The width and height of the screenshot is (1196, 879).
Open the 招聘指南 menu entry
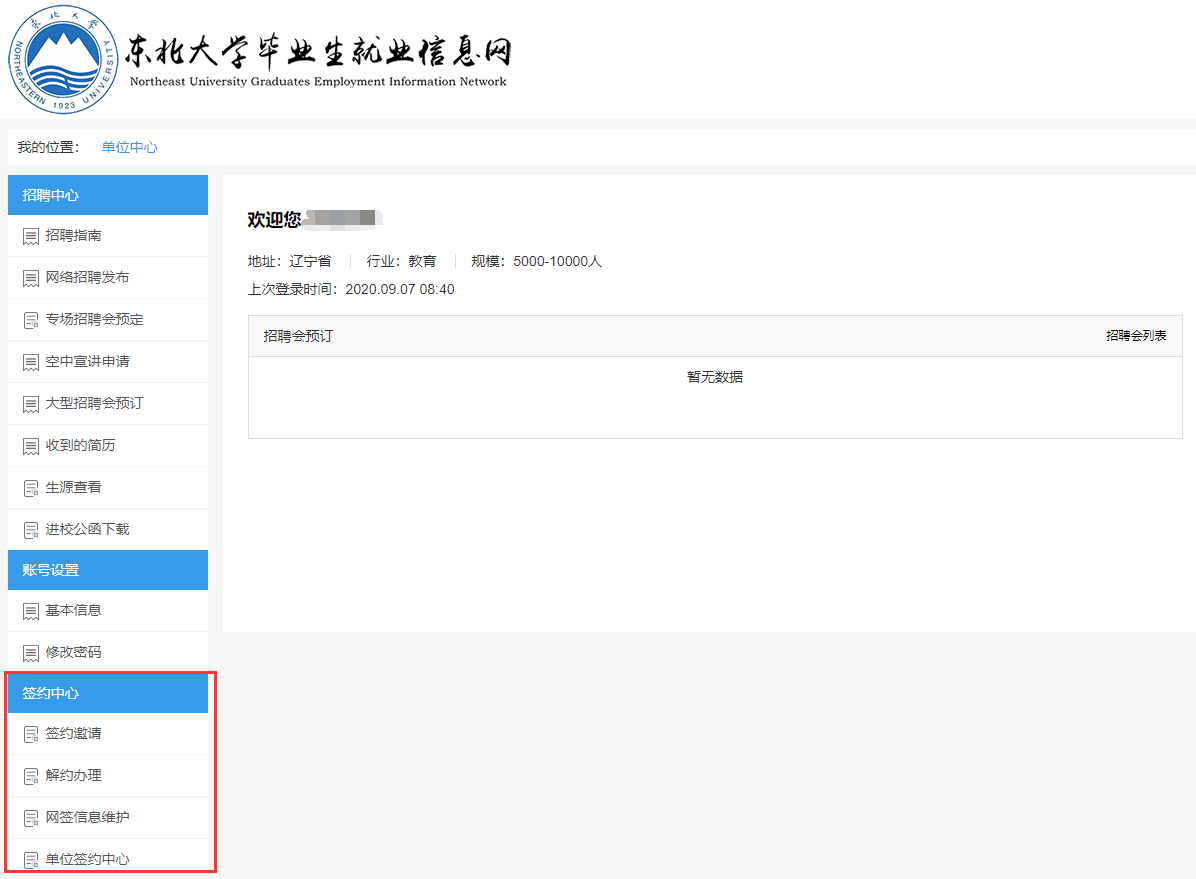tap(108, 236)
